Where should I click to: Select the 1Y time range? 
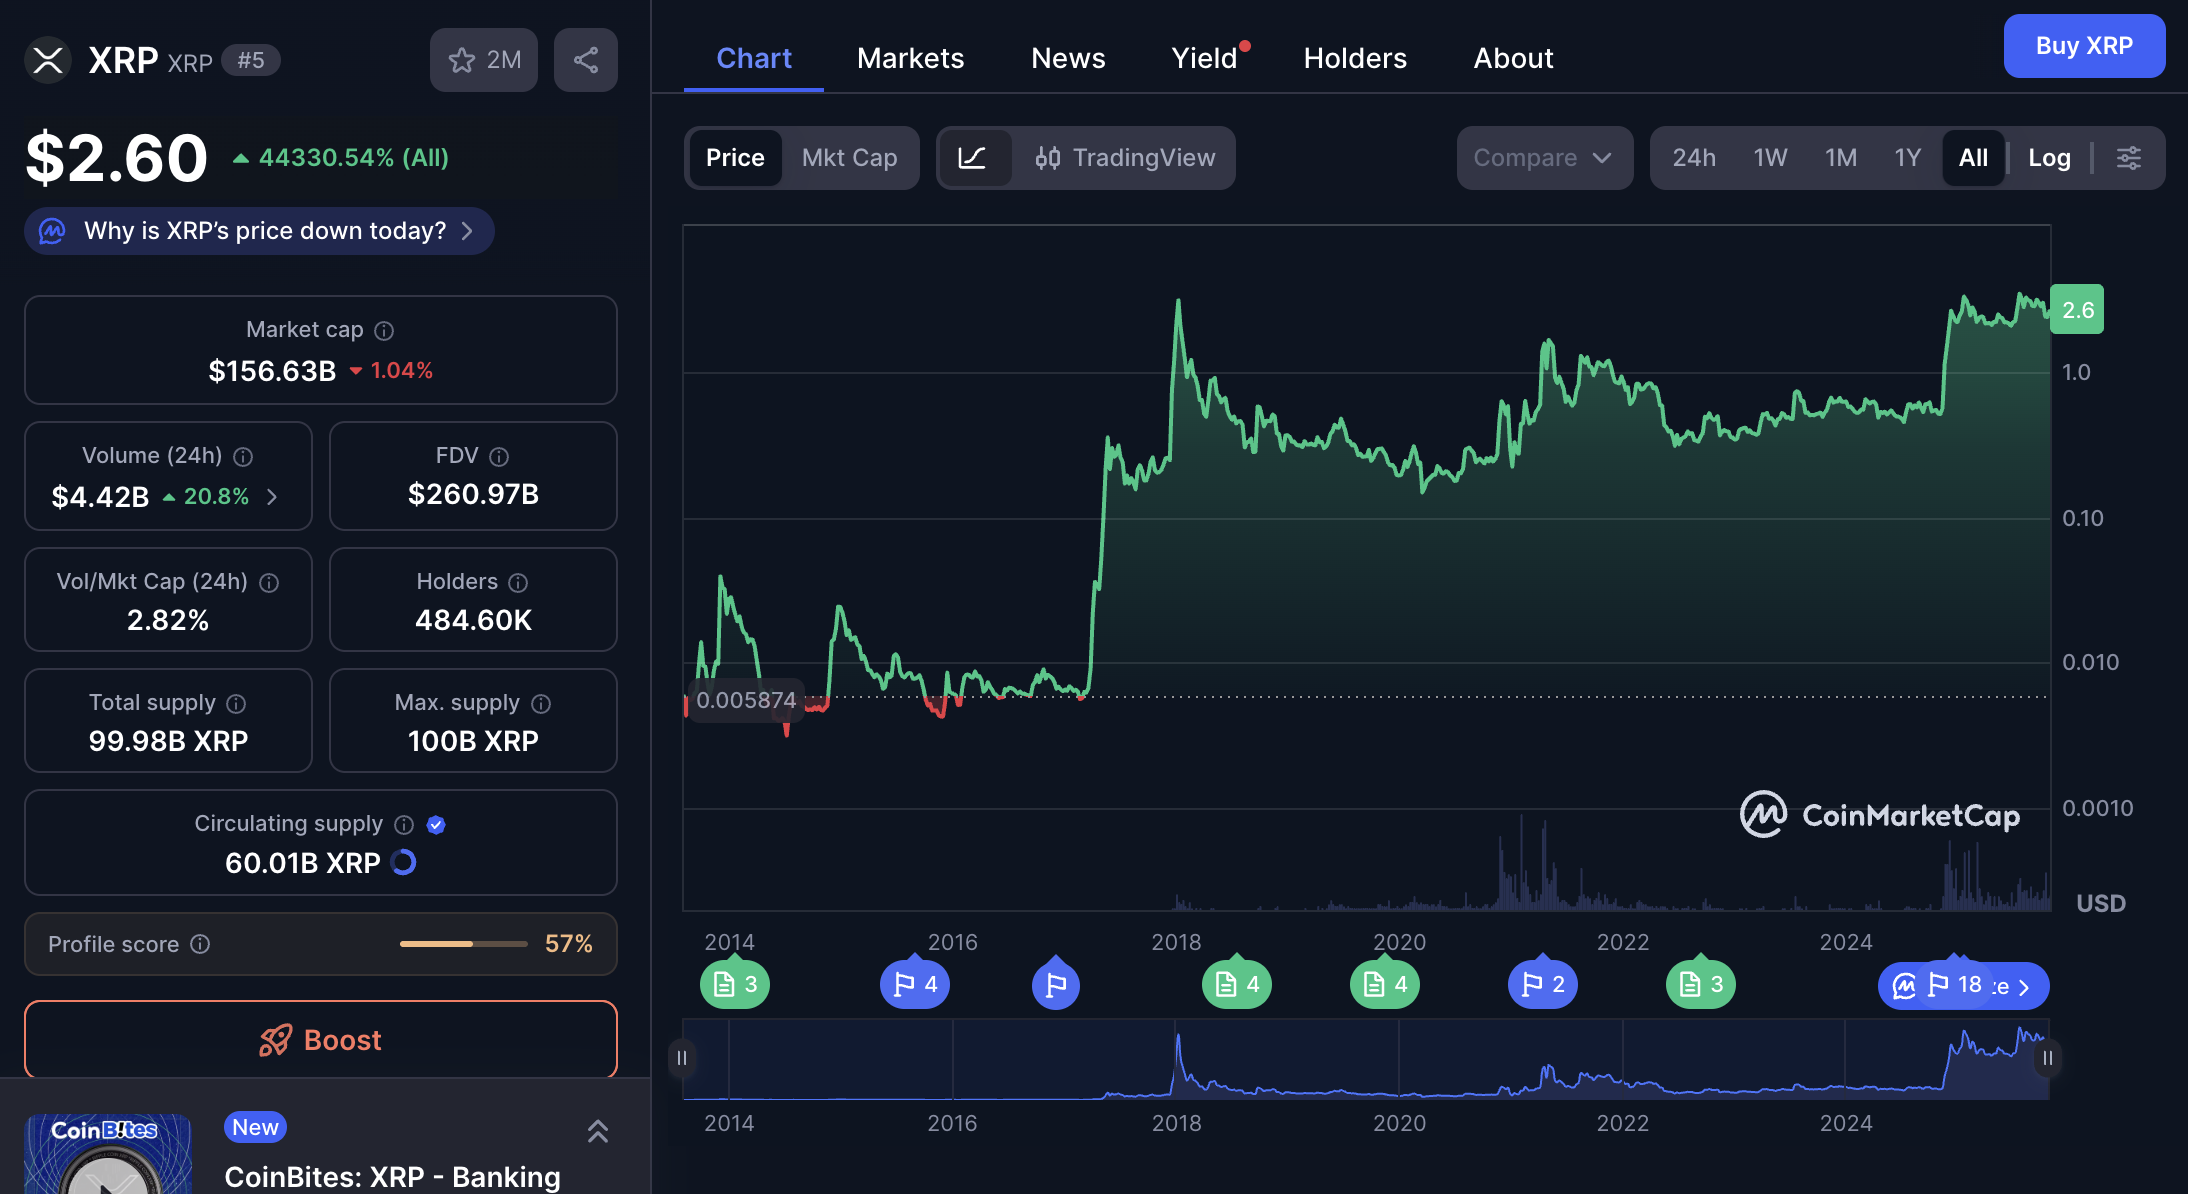click(1907, 158)
